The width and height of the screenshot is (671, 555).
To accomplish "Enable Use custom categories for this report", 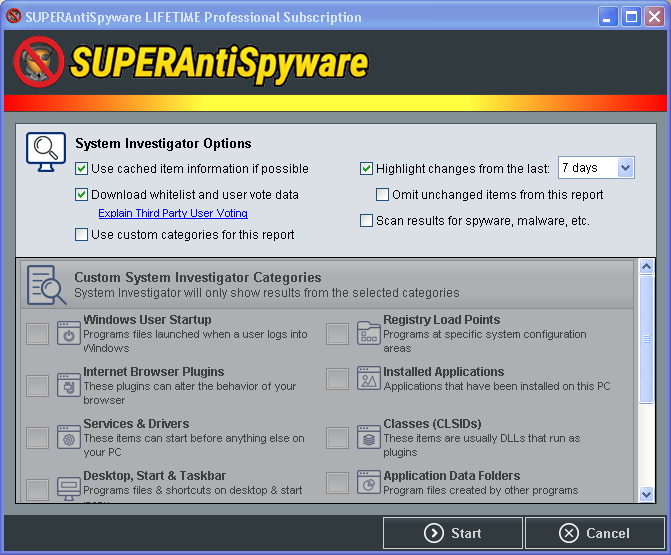I will click(81, 234).
